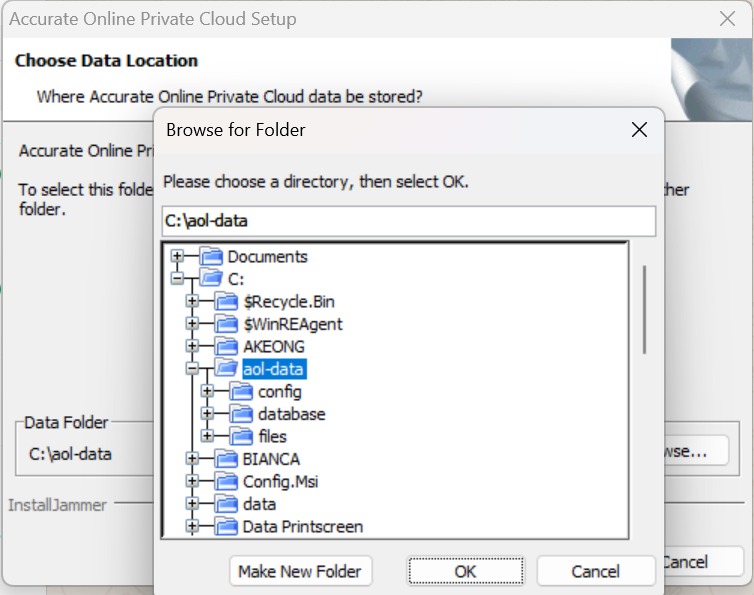Click the BIANCA folder icon
This screenshot has height=595, width=754.
226,459
